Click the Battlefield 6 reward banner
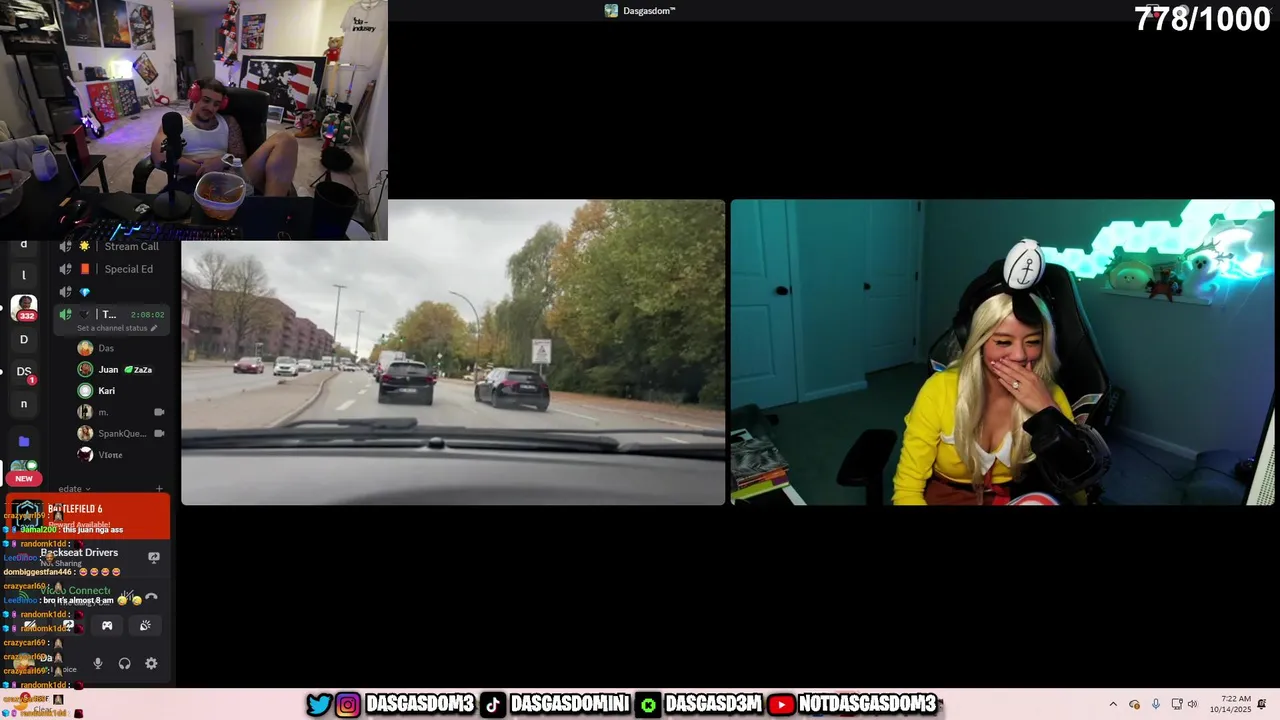The height and width of the screenshot is (720, 1280). pos(88,516)
